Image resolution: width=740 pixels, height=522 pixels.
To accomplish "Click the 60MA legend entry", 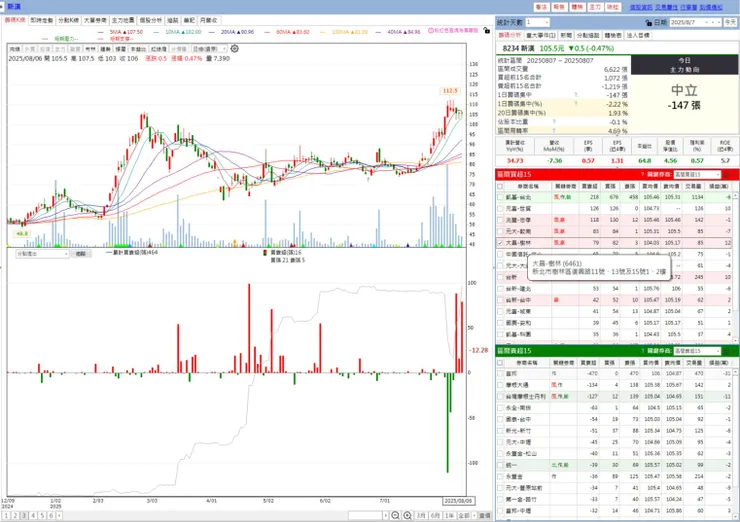I will click(287, 32).
